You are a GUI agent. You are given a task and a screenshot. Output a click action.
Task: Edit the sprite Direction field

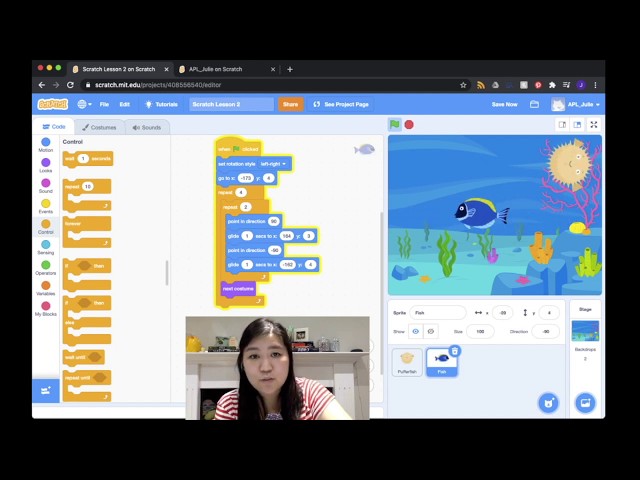546,331
